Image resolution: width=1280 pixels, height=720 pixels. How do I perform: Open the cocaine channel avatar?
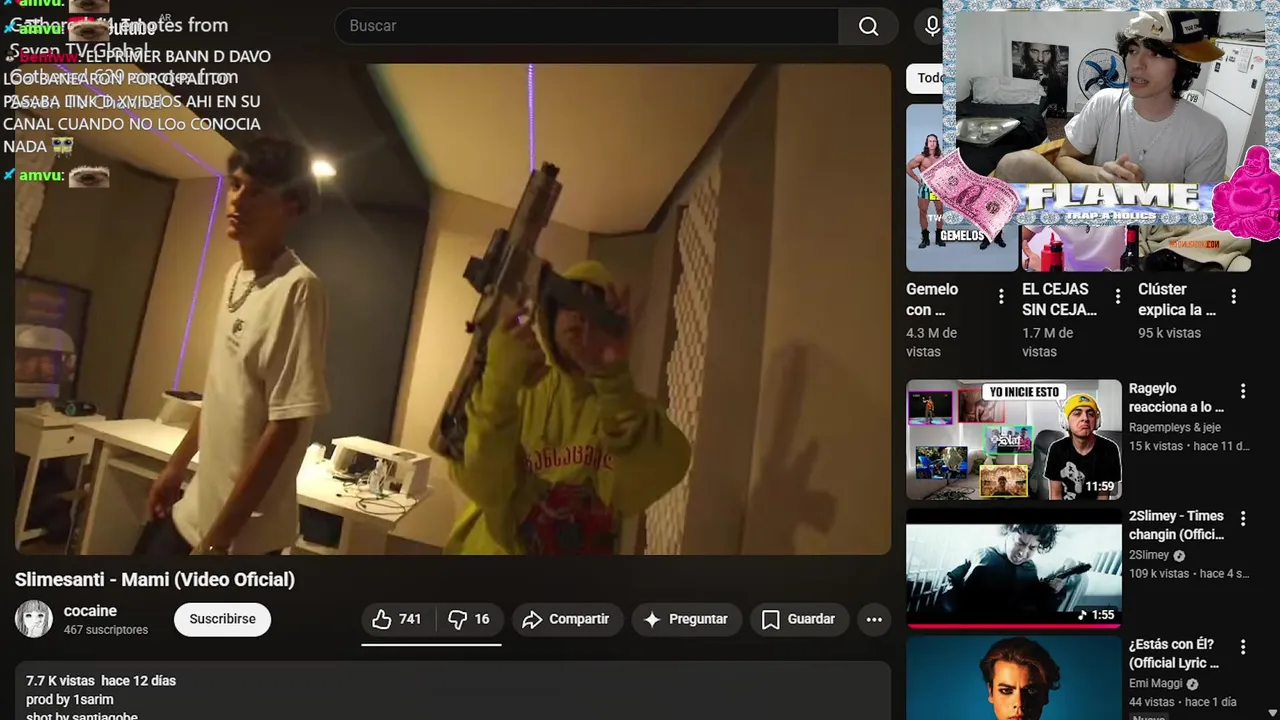tap(34, 619)
